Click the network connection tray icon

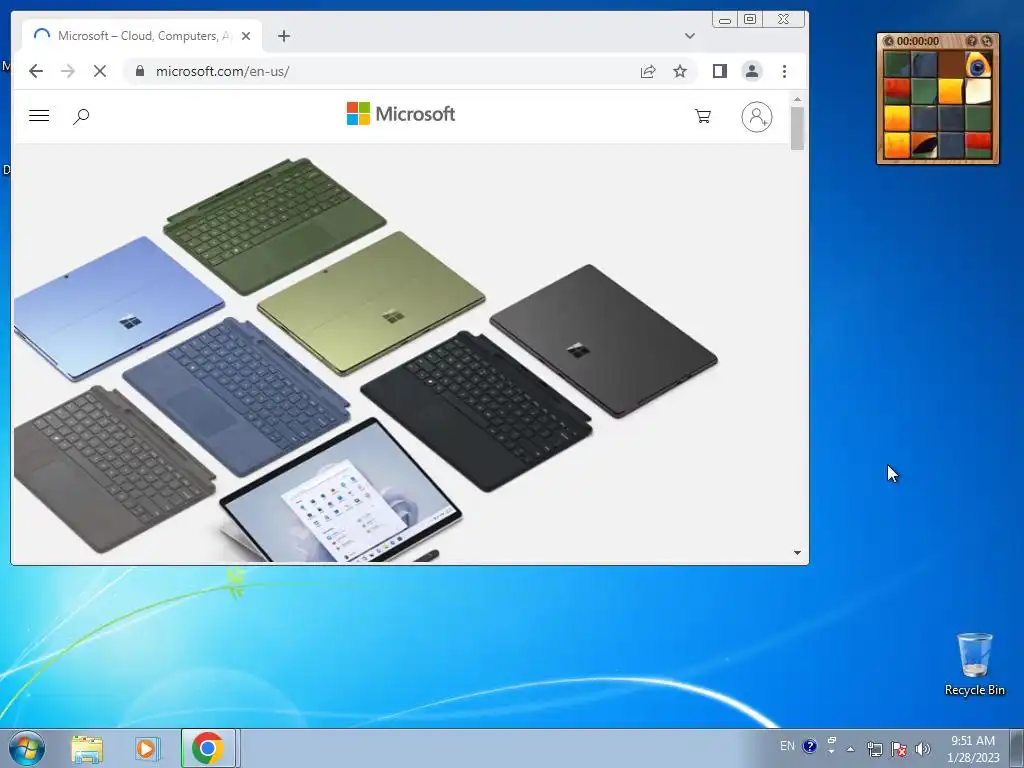click(874, 749)
